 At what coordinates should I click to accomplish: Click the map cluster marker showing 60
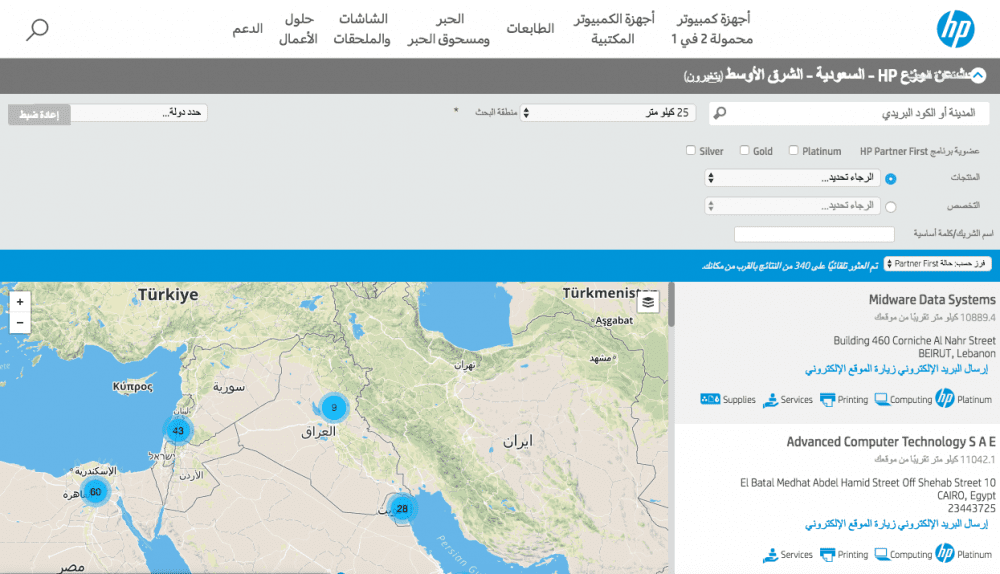95,492
